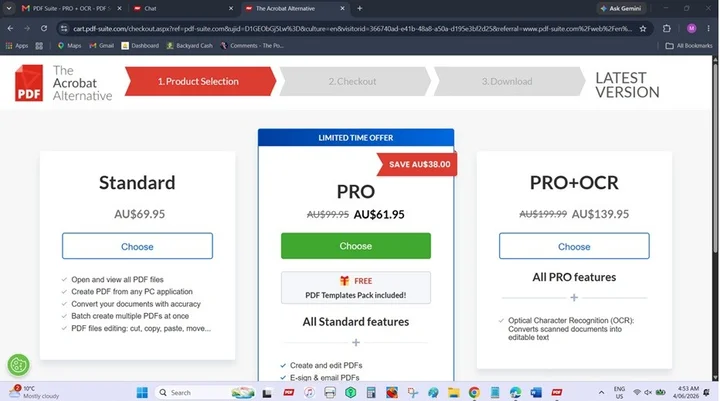Close the Chat tab
This screenshot has width=720, height=401.
click(231, 8)
